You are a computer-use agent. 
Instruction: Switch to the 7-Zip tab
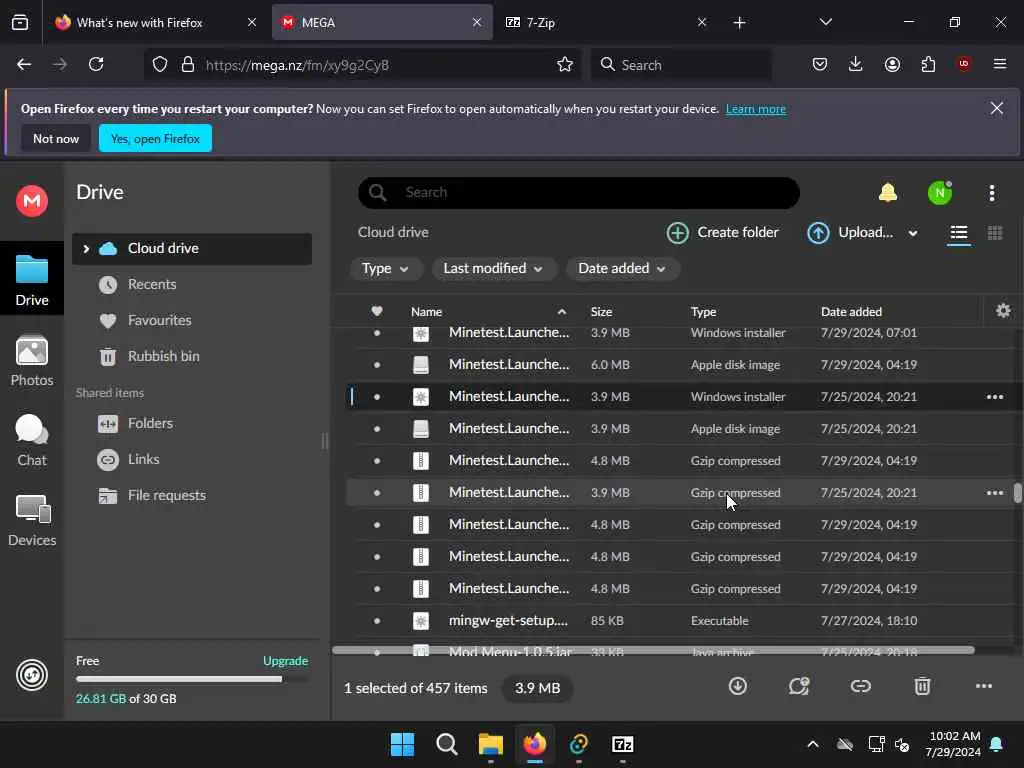click(606, 22)
